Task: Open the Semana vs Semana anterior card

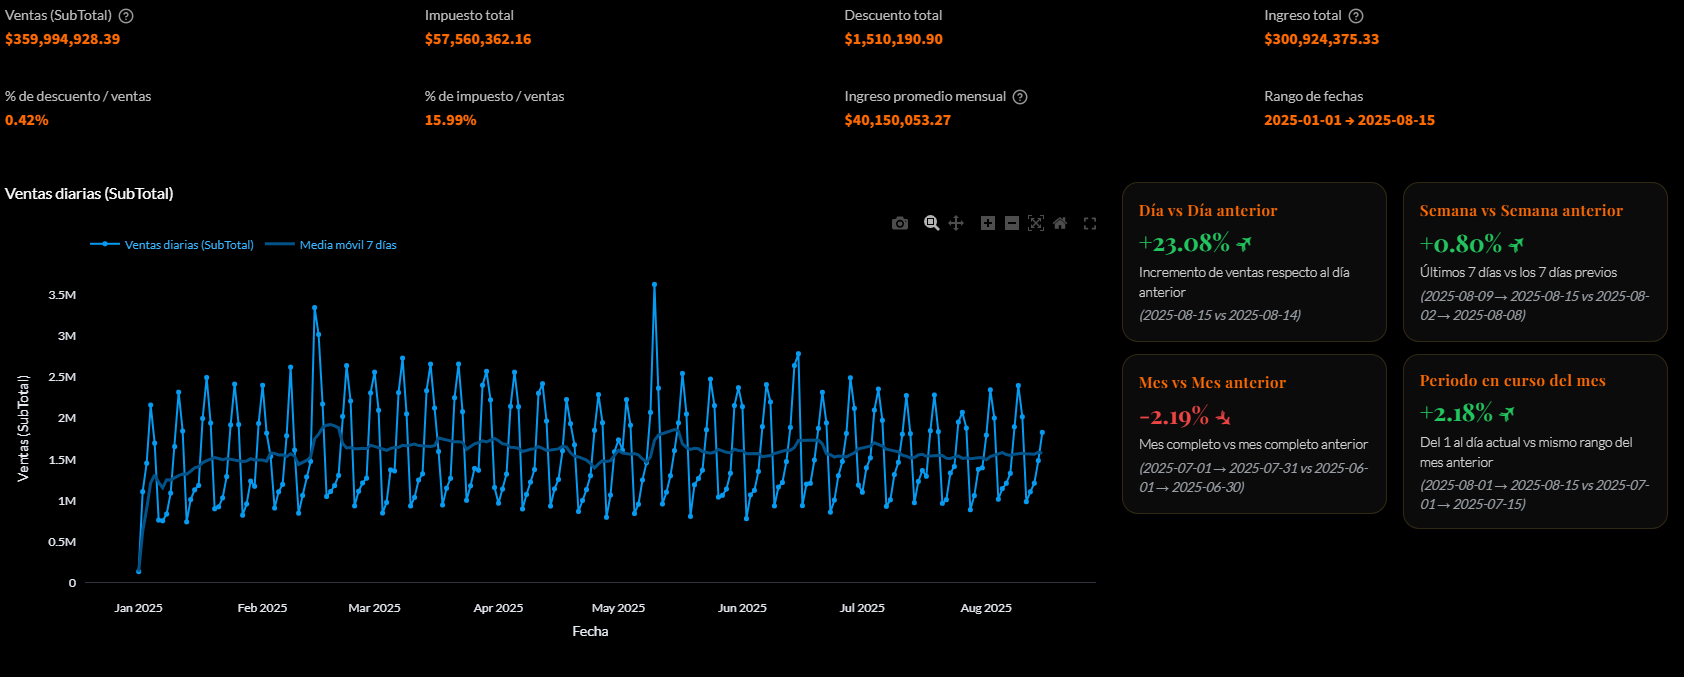Action: pyautogui.click(x=1535, y=262)
